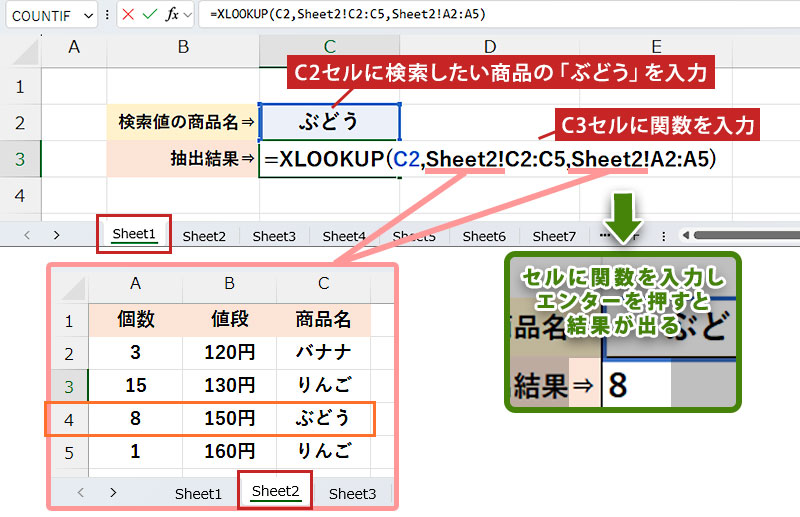Open Sheet1 tab in Sheet2 inset

tap(198, 494)
